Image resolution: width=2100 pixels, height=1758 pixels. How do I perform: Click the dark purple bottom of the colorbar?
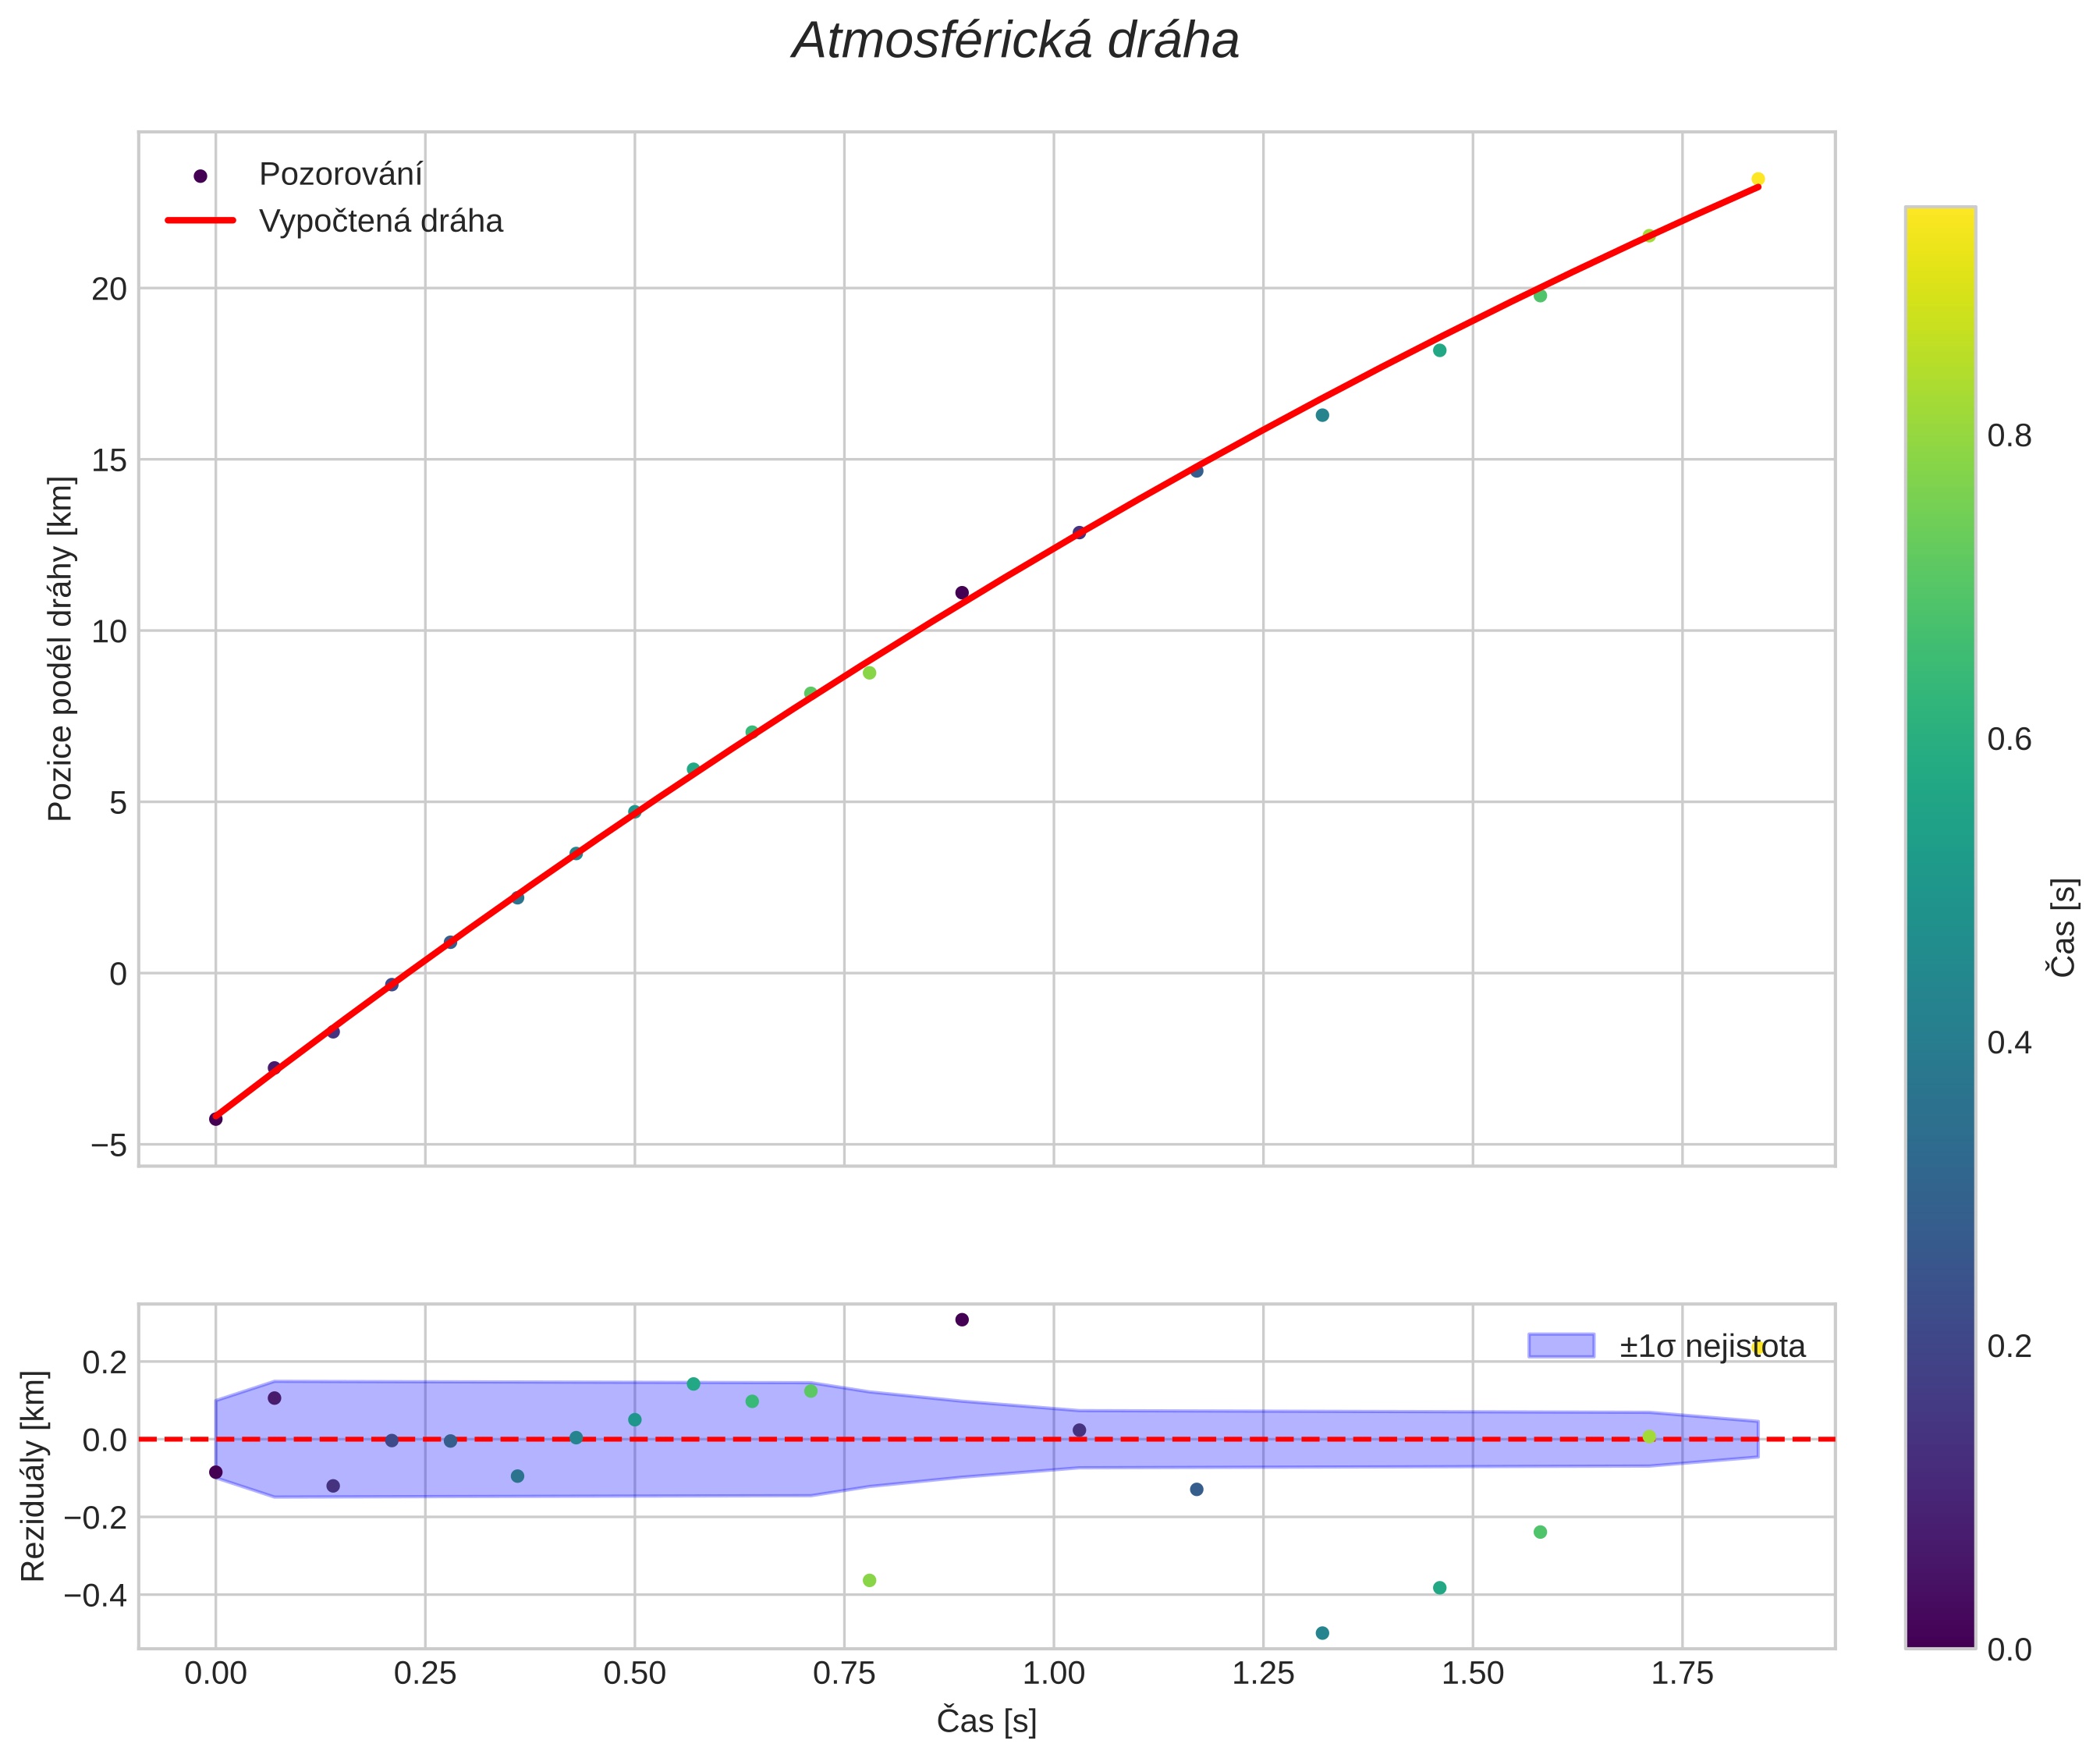(x=1940, y=1635)
